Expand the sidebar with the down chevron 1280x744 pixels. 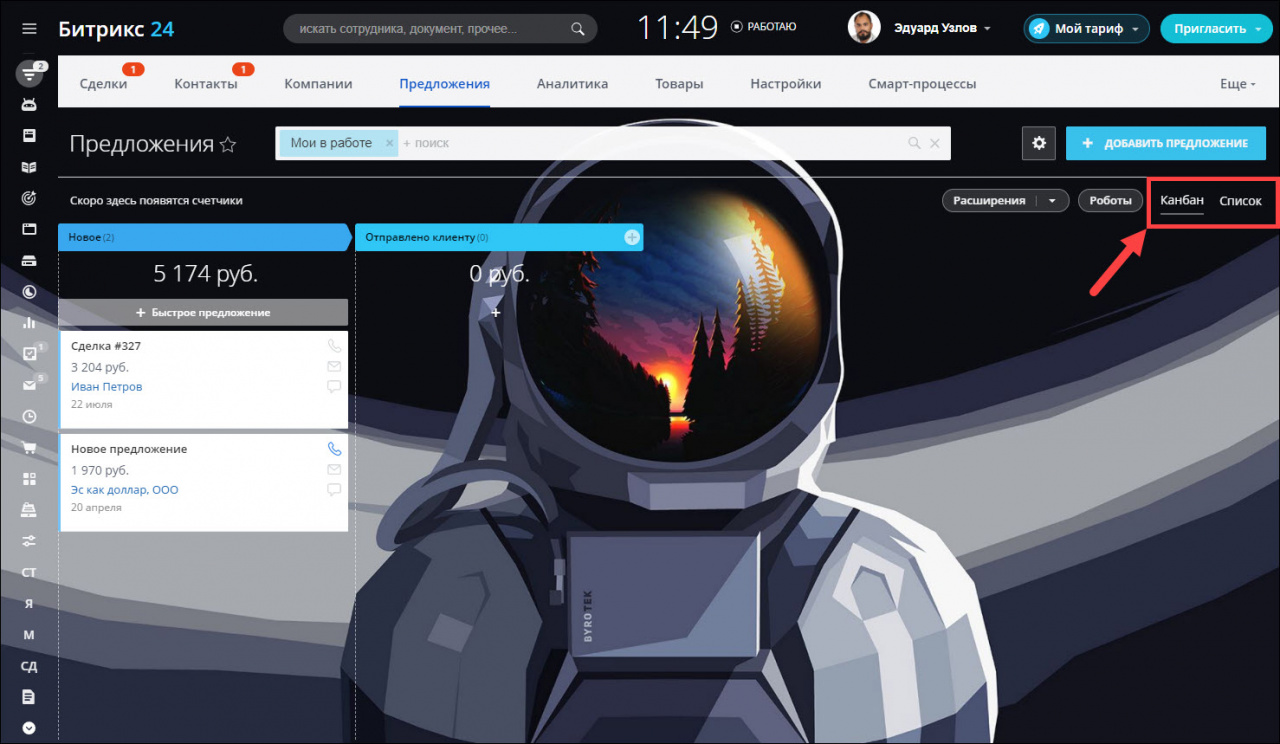(x=29, y=727)
